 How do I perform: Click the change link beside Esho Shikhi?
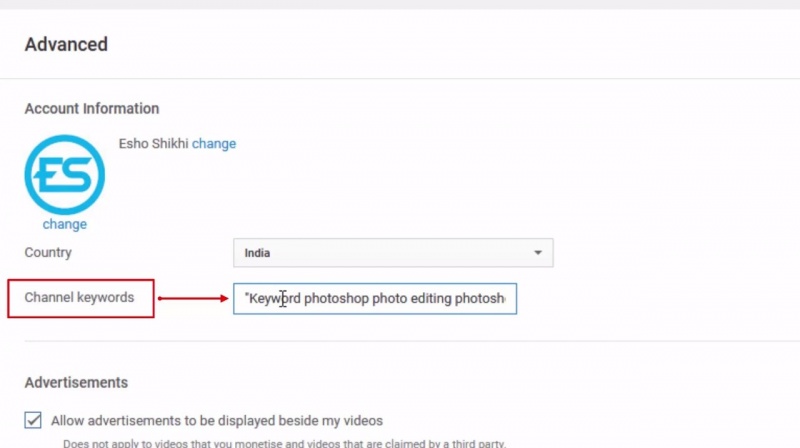click(214, 143)
